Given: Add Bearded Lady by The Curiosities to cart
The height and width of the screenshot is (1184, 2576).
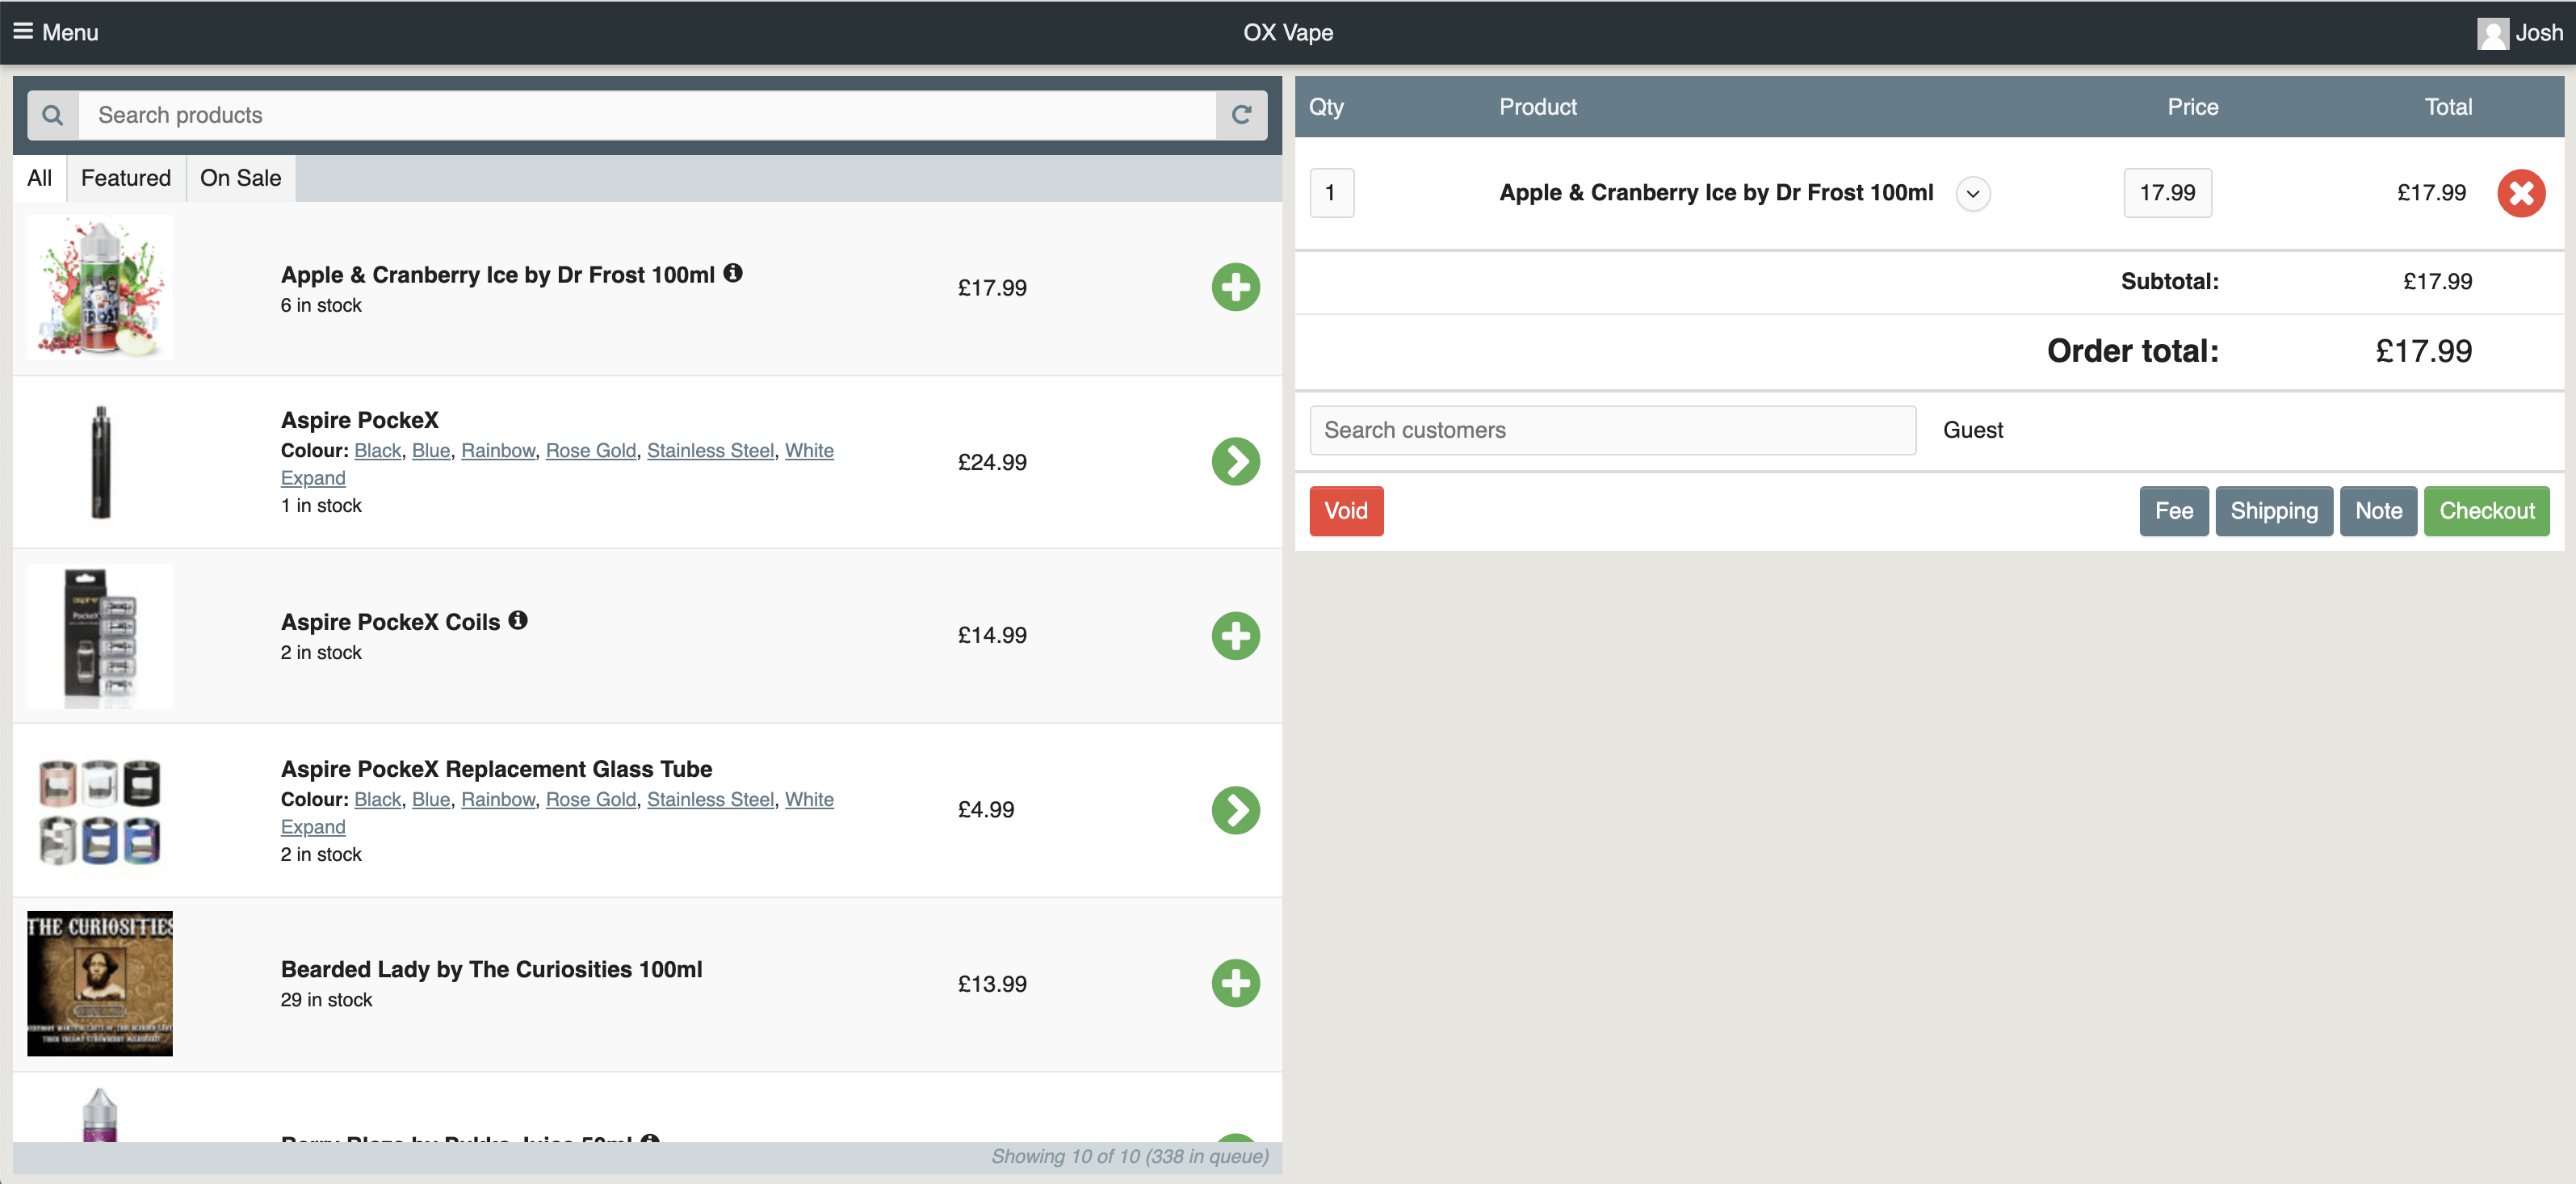Looking at the screenshot, I should coord(1235,984).
